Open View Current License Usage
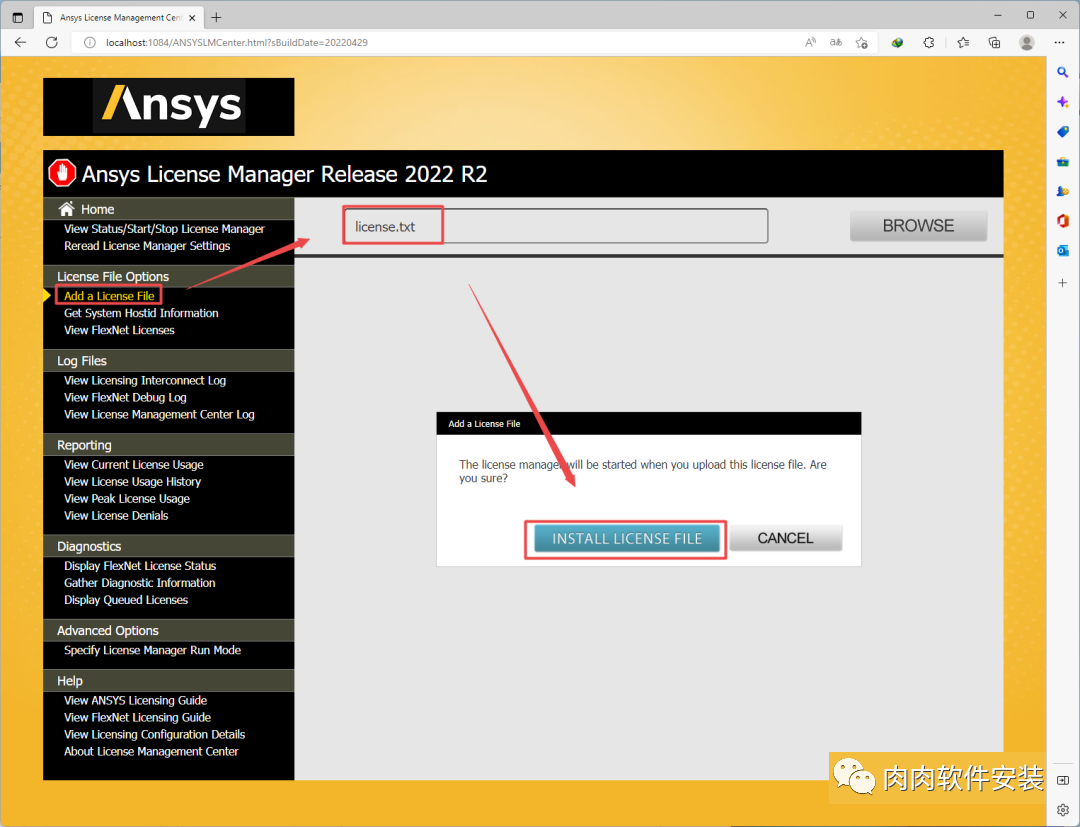Image resolution: width=1080 pixels, height=827 pixels. coord(134,465)
